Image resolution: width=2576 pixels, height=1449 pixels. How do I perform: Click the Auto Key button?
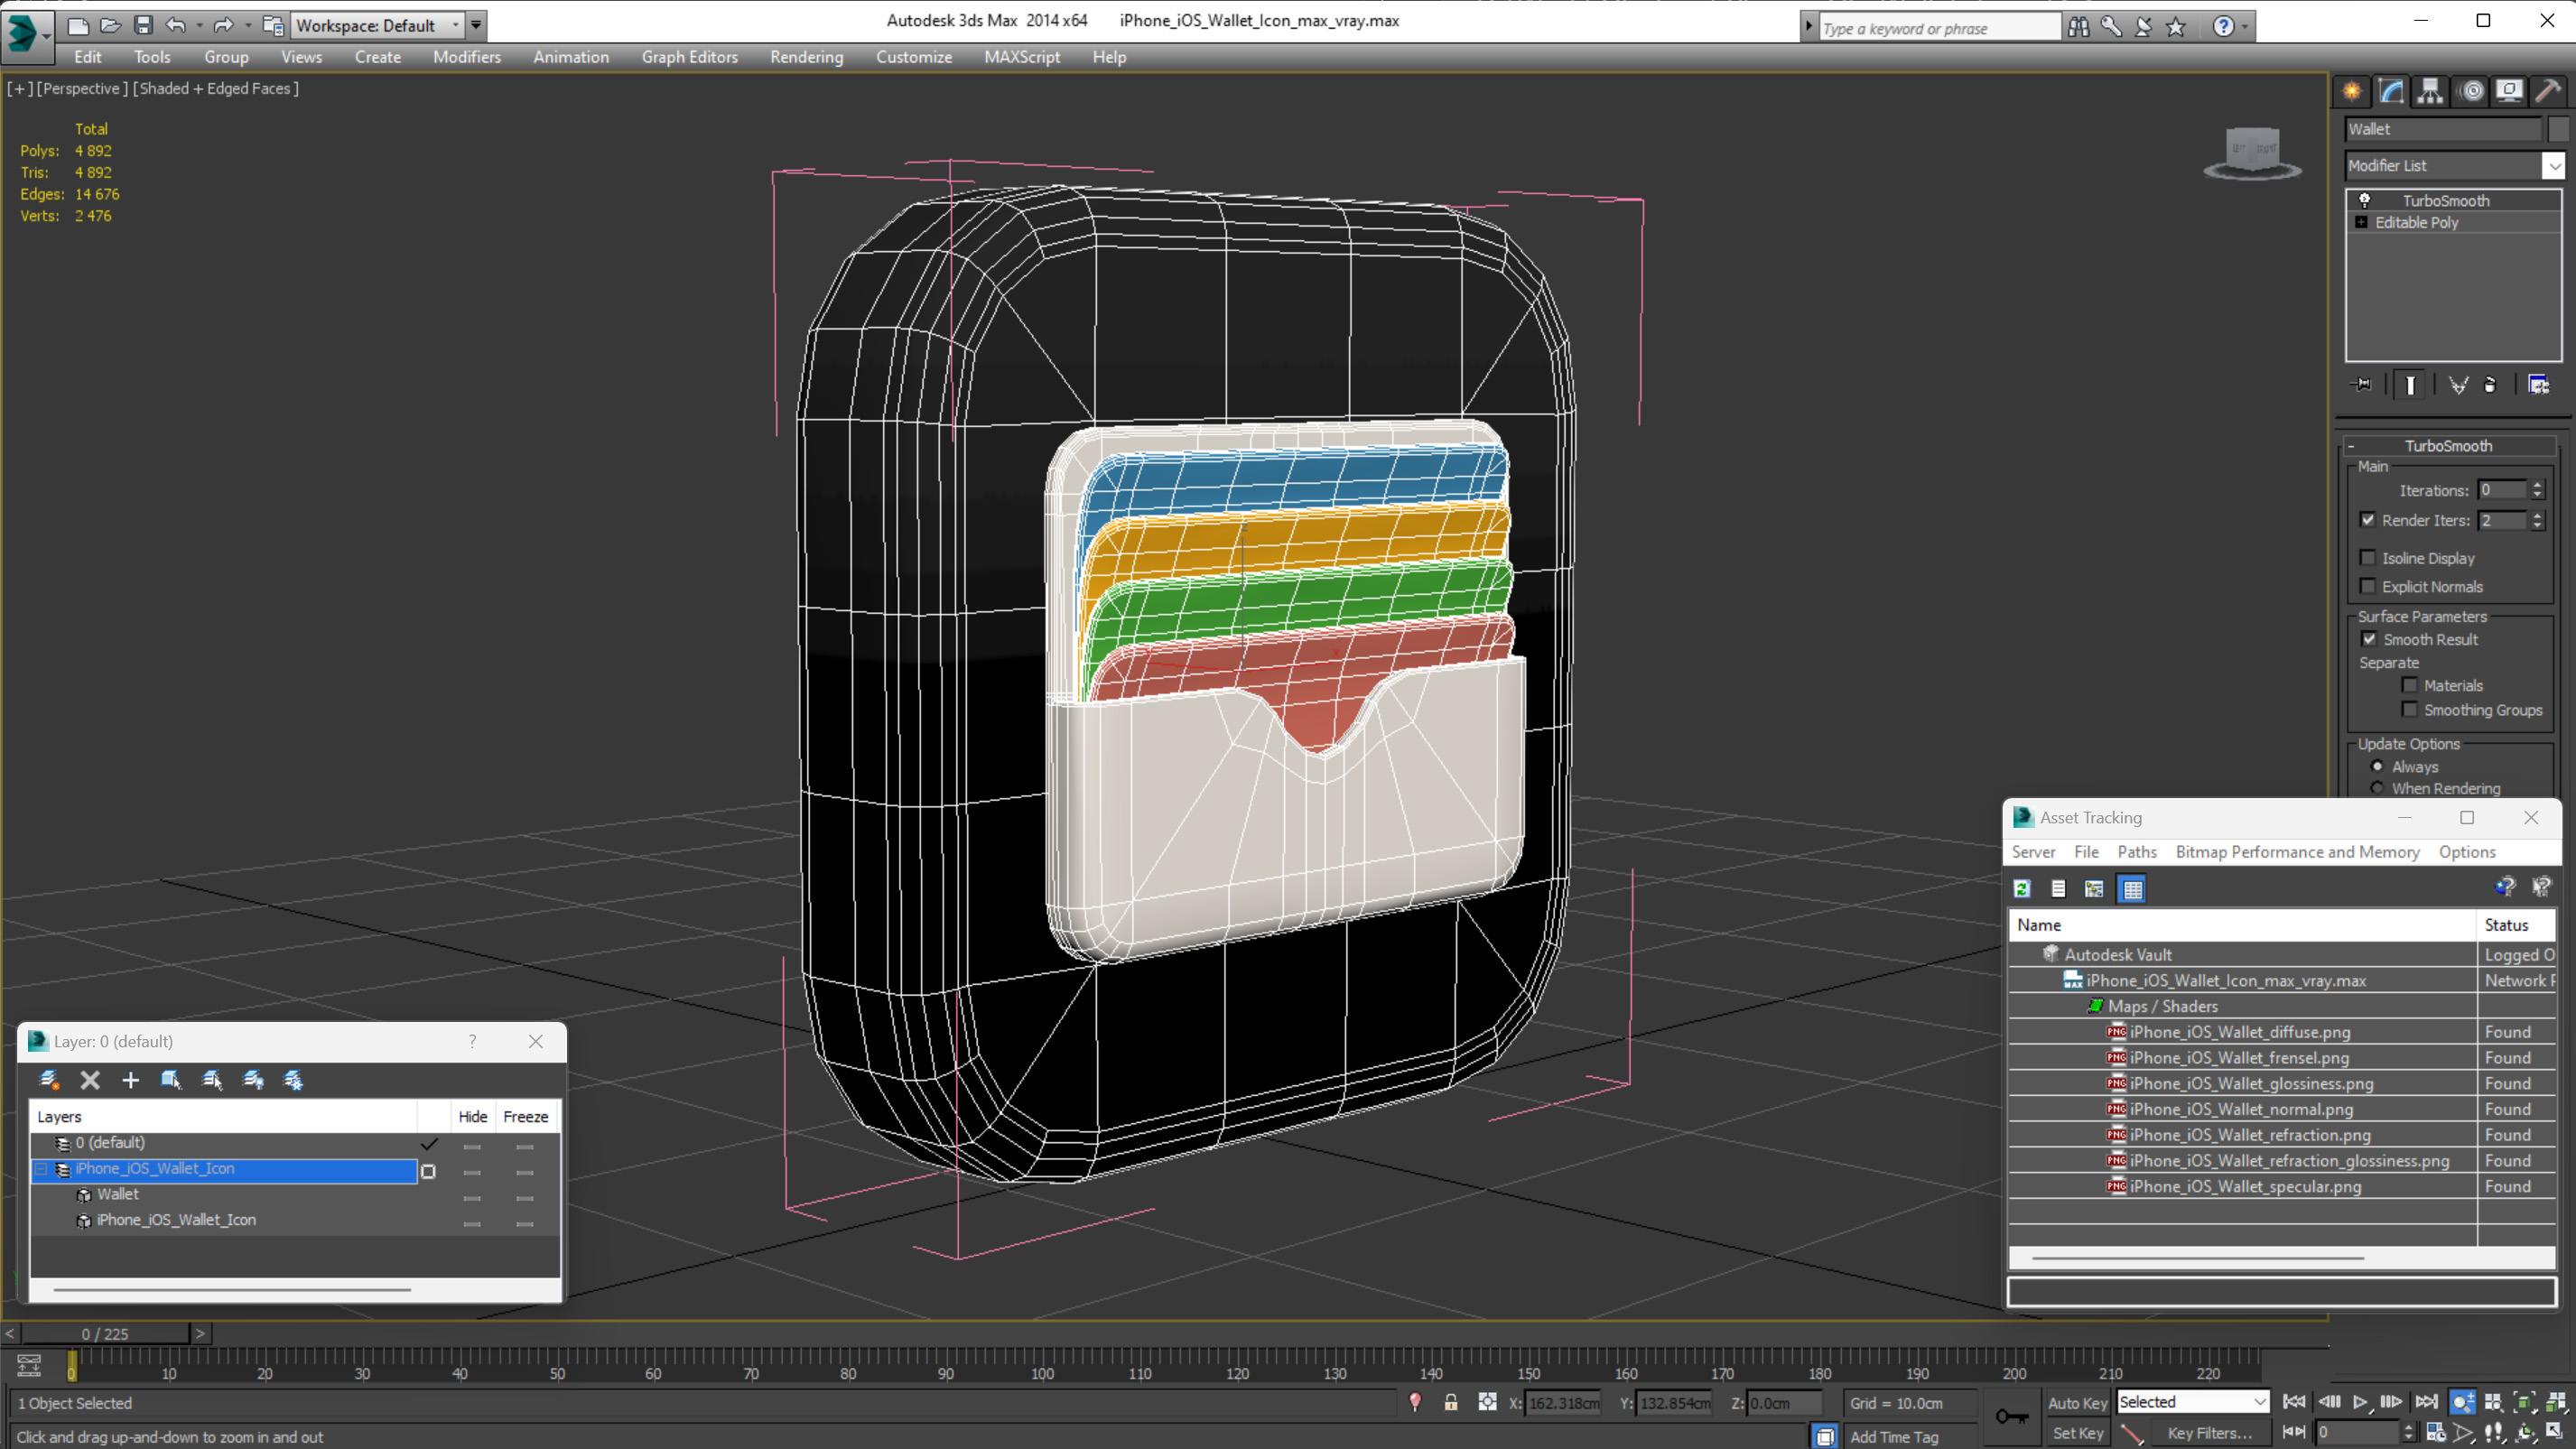(x=2077, y=1403)
